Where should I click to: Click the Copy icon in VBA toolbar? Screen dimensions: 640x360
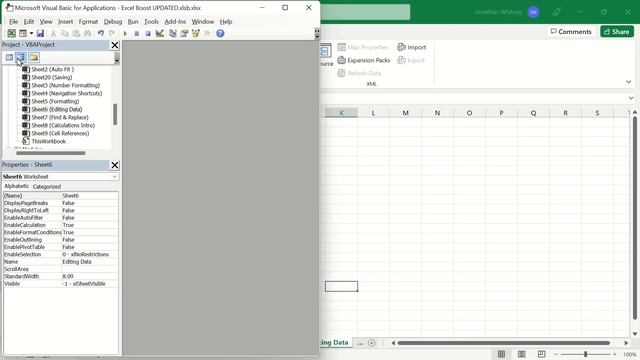[x=64, y=33]
